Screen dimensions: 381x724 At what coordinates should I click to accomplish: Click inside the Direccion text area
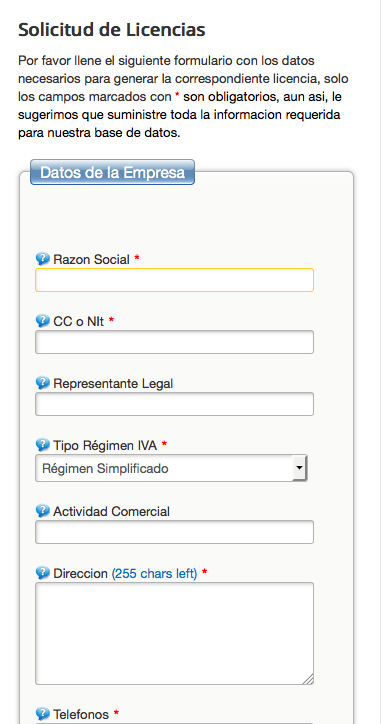click(175, 634)
